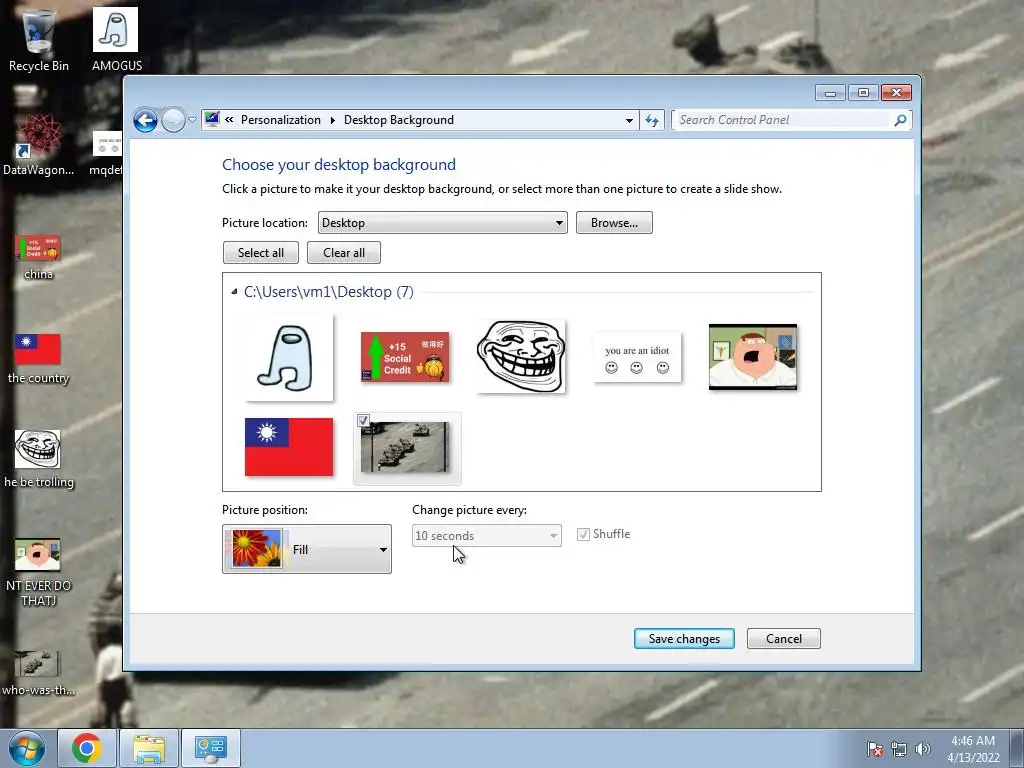Click Clear all button
The image size is (1024, 768).
[344, 253]
